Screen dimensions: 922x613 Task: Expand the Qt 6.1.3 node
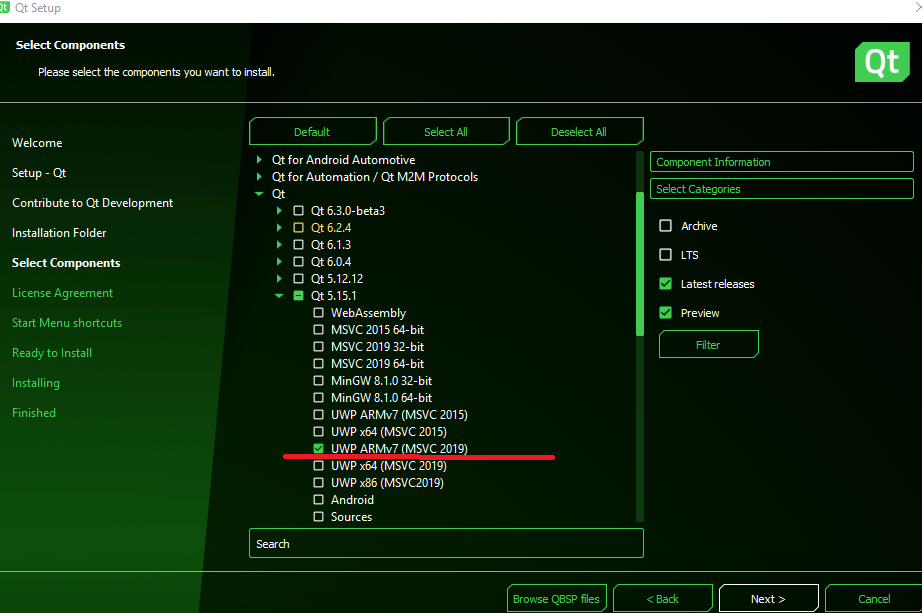coord(279,245)
